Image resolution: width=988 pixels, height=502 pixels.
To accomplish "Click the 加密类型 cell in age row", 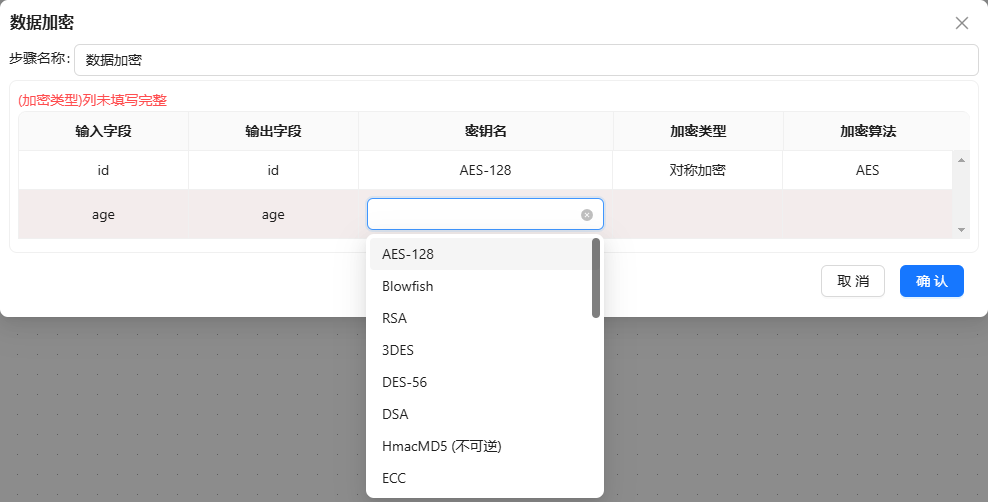I will point(697,215).
